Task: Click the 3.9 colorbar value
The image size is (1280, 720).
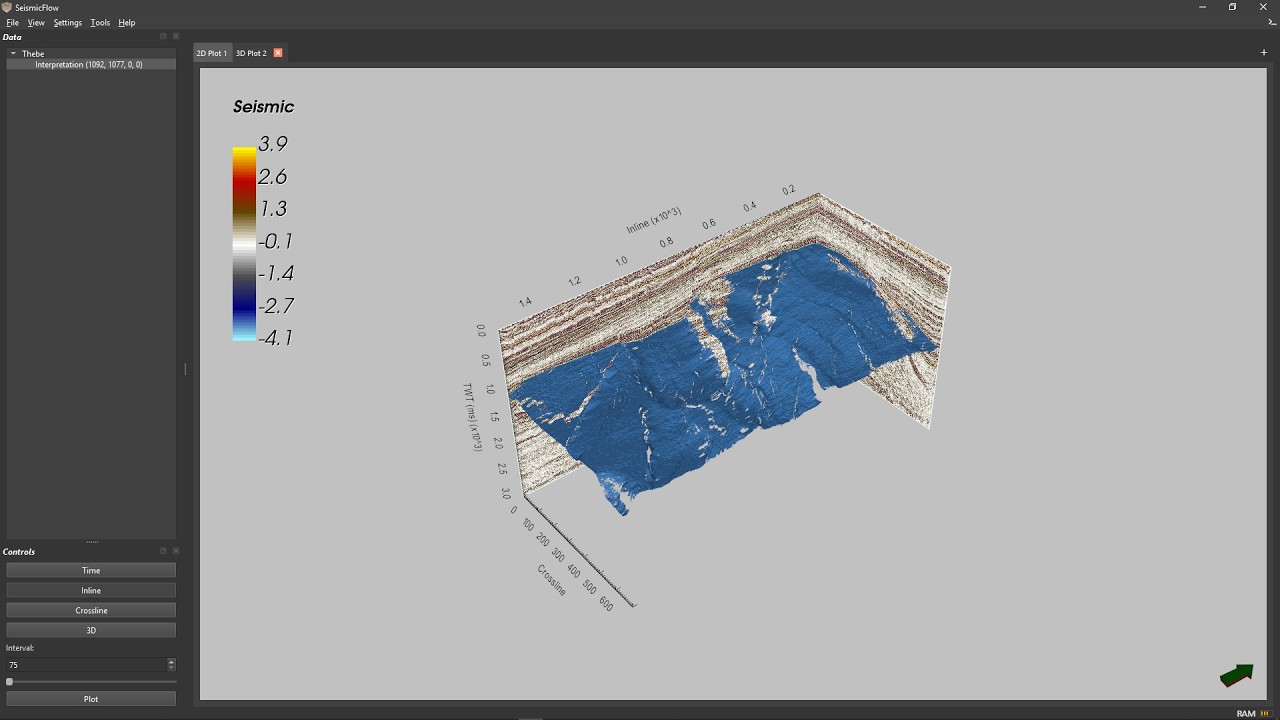Action: click(x=273, y=144)
